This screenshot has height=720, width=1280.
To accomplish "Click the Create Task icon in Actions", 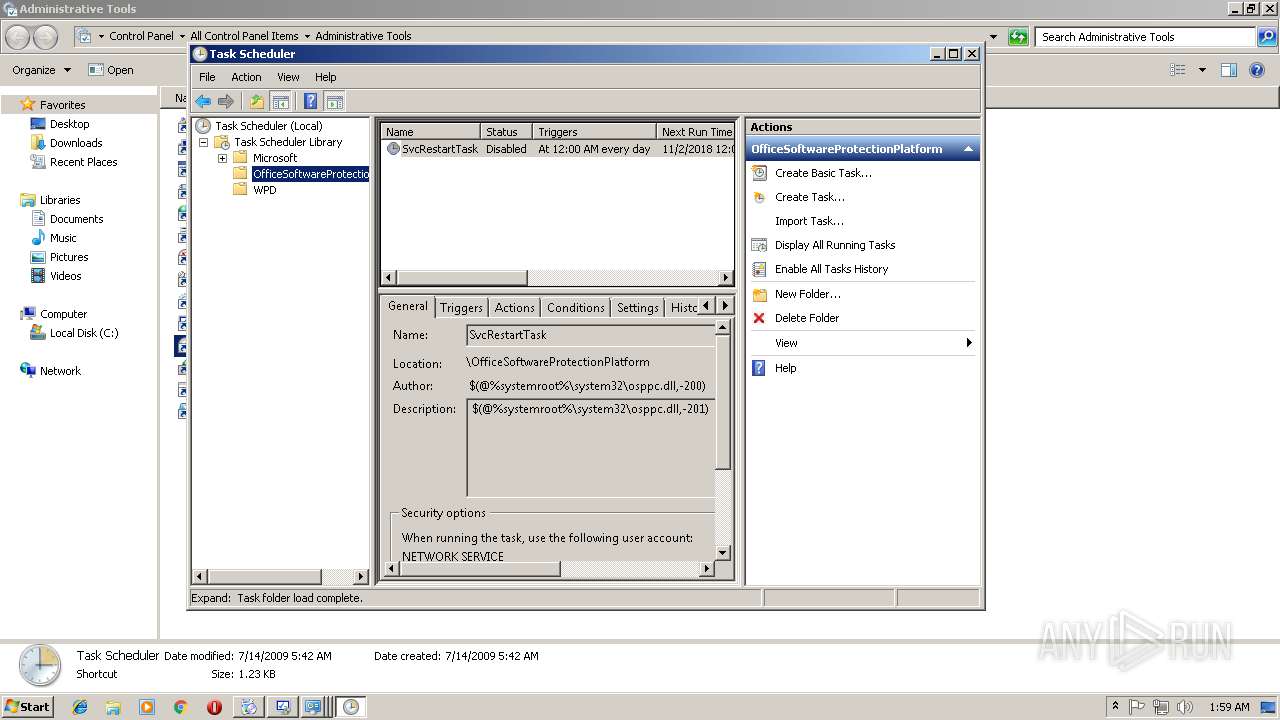I will 759,197.
